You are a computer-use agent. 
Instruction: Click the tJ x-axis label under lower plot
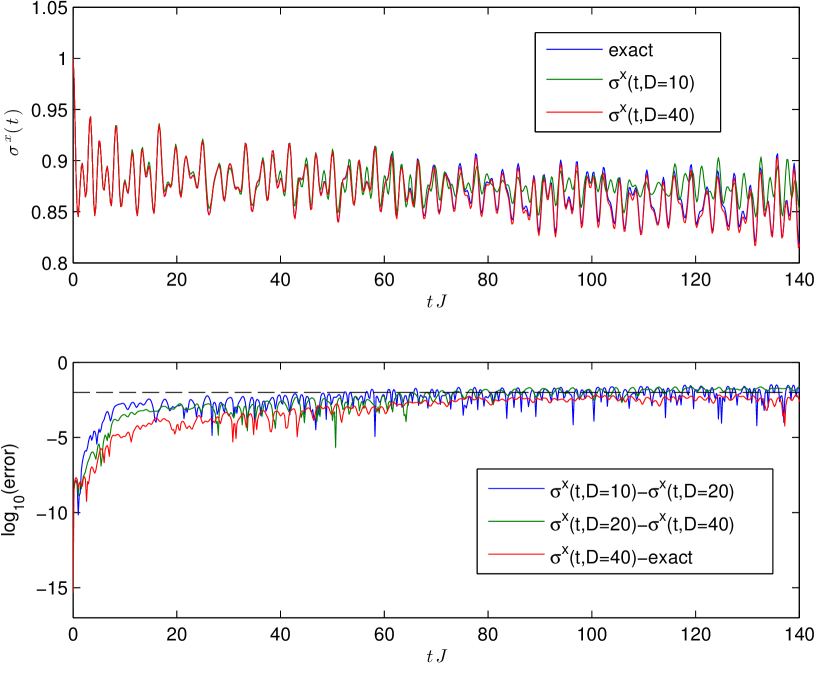pos(436,656)
